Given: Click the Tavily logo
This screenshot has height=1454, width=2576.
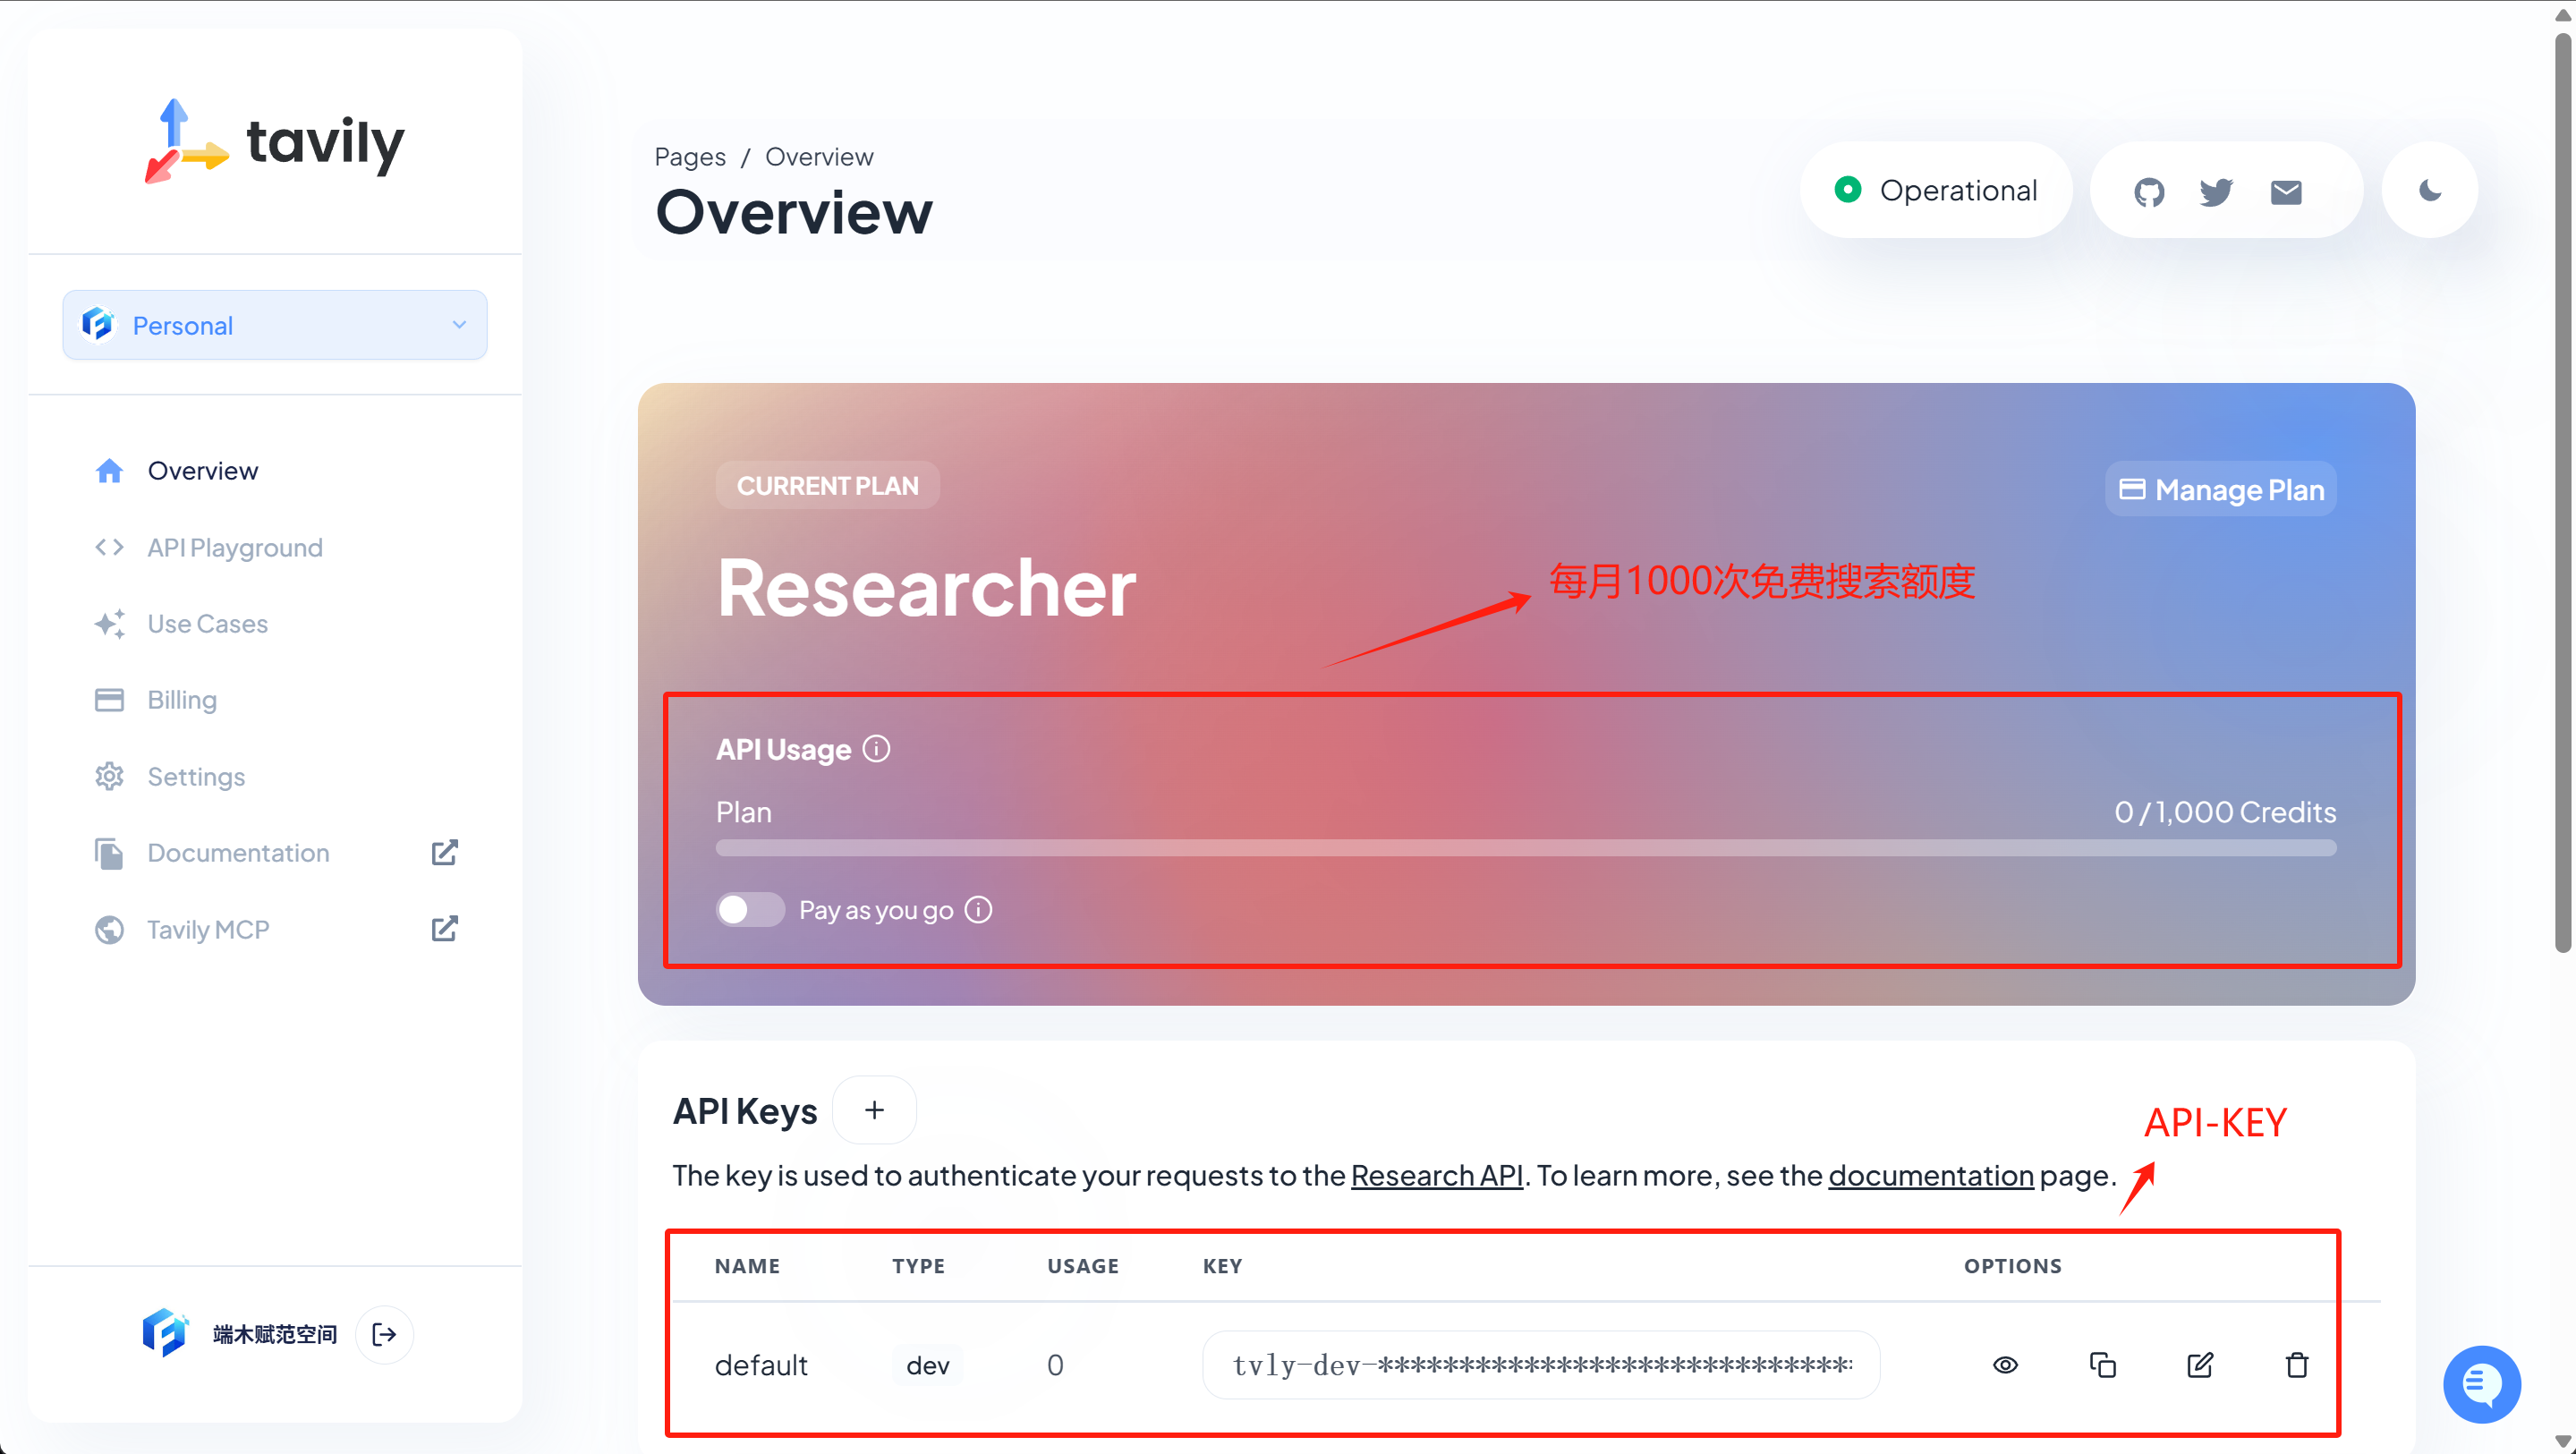Looking at the screenshot, I should 274,141.
